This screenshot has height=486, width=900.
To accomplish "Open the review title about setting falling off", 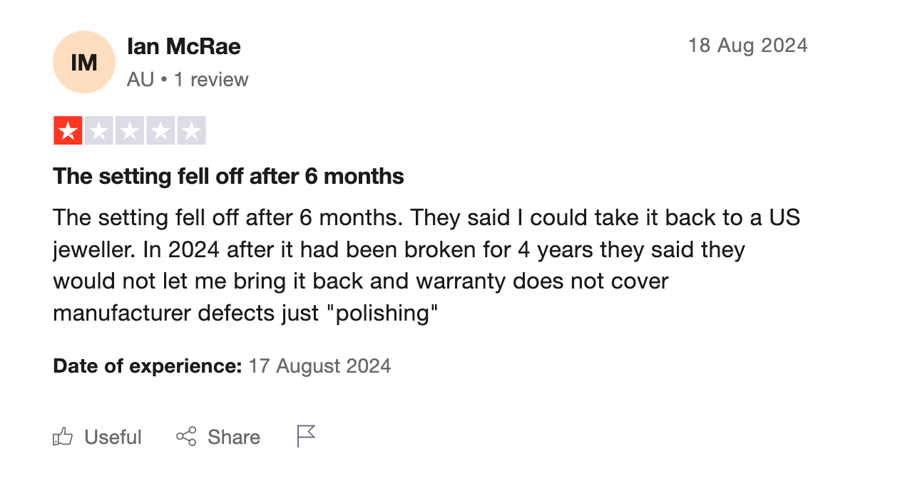I will (x=228, y=176).
